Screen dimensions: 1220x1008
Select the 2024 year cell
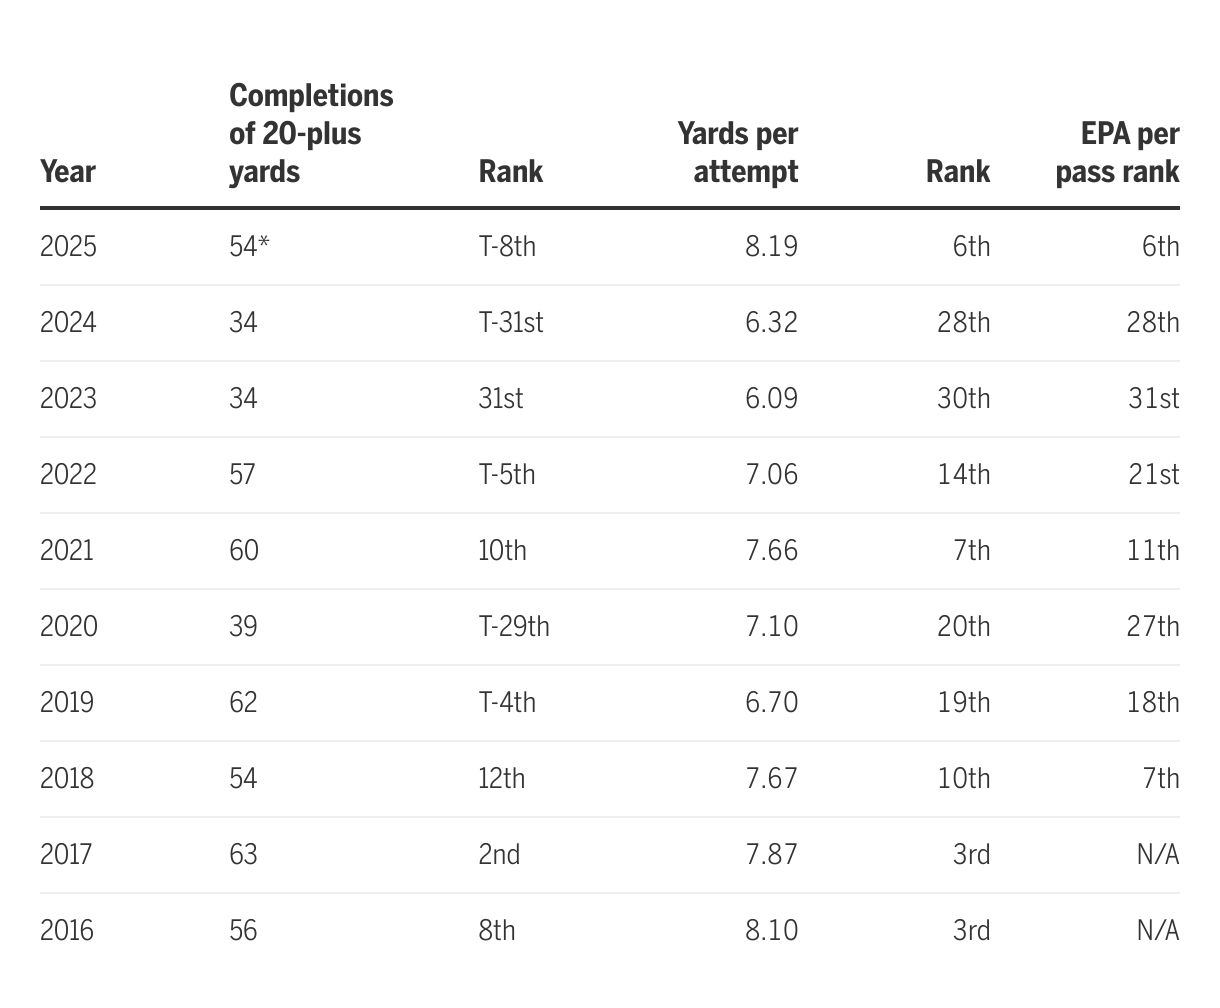(x=69, y=322)
